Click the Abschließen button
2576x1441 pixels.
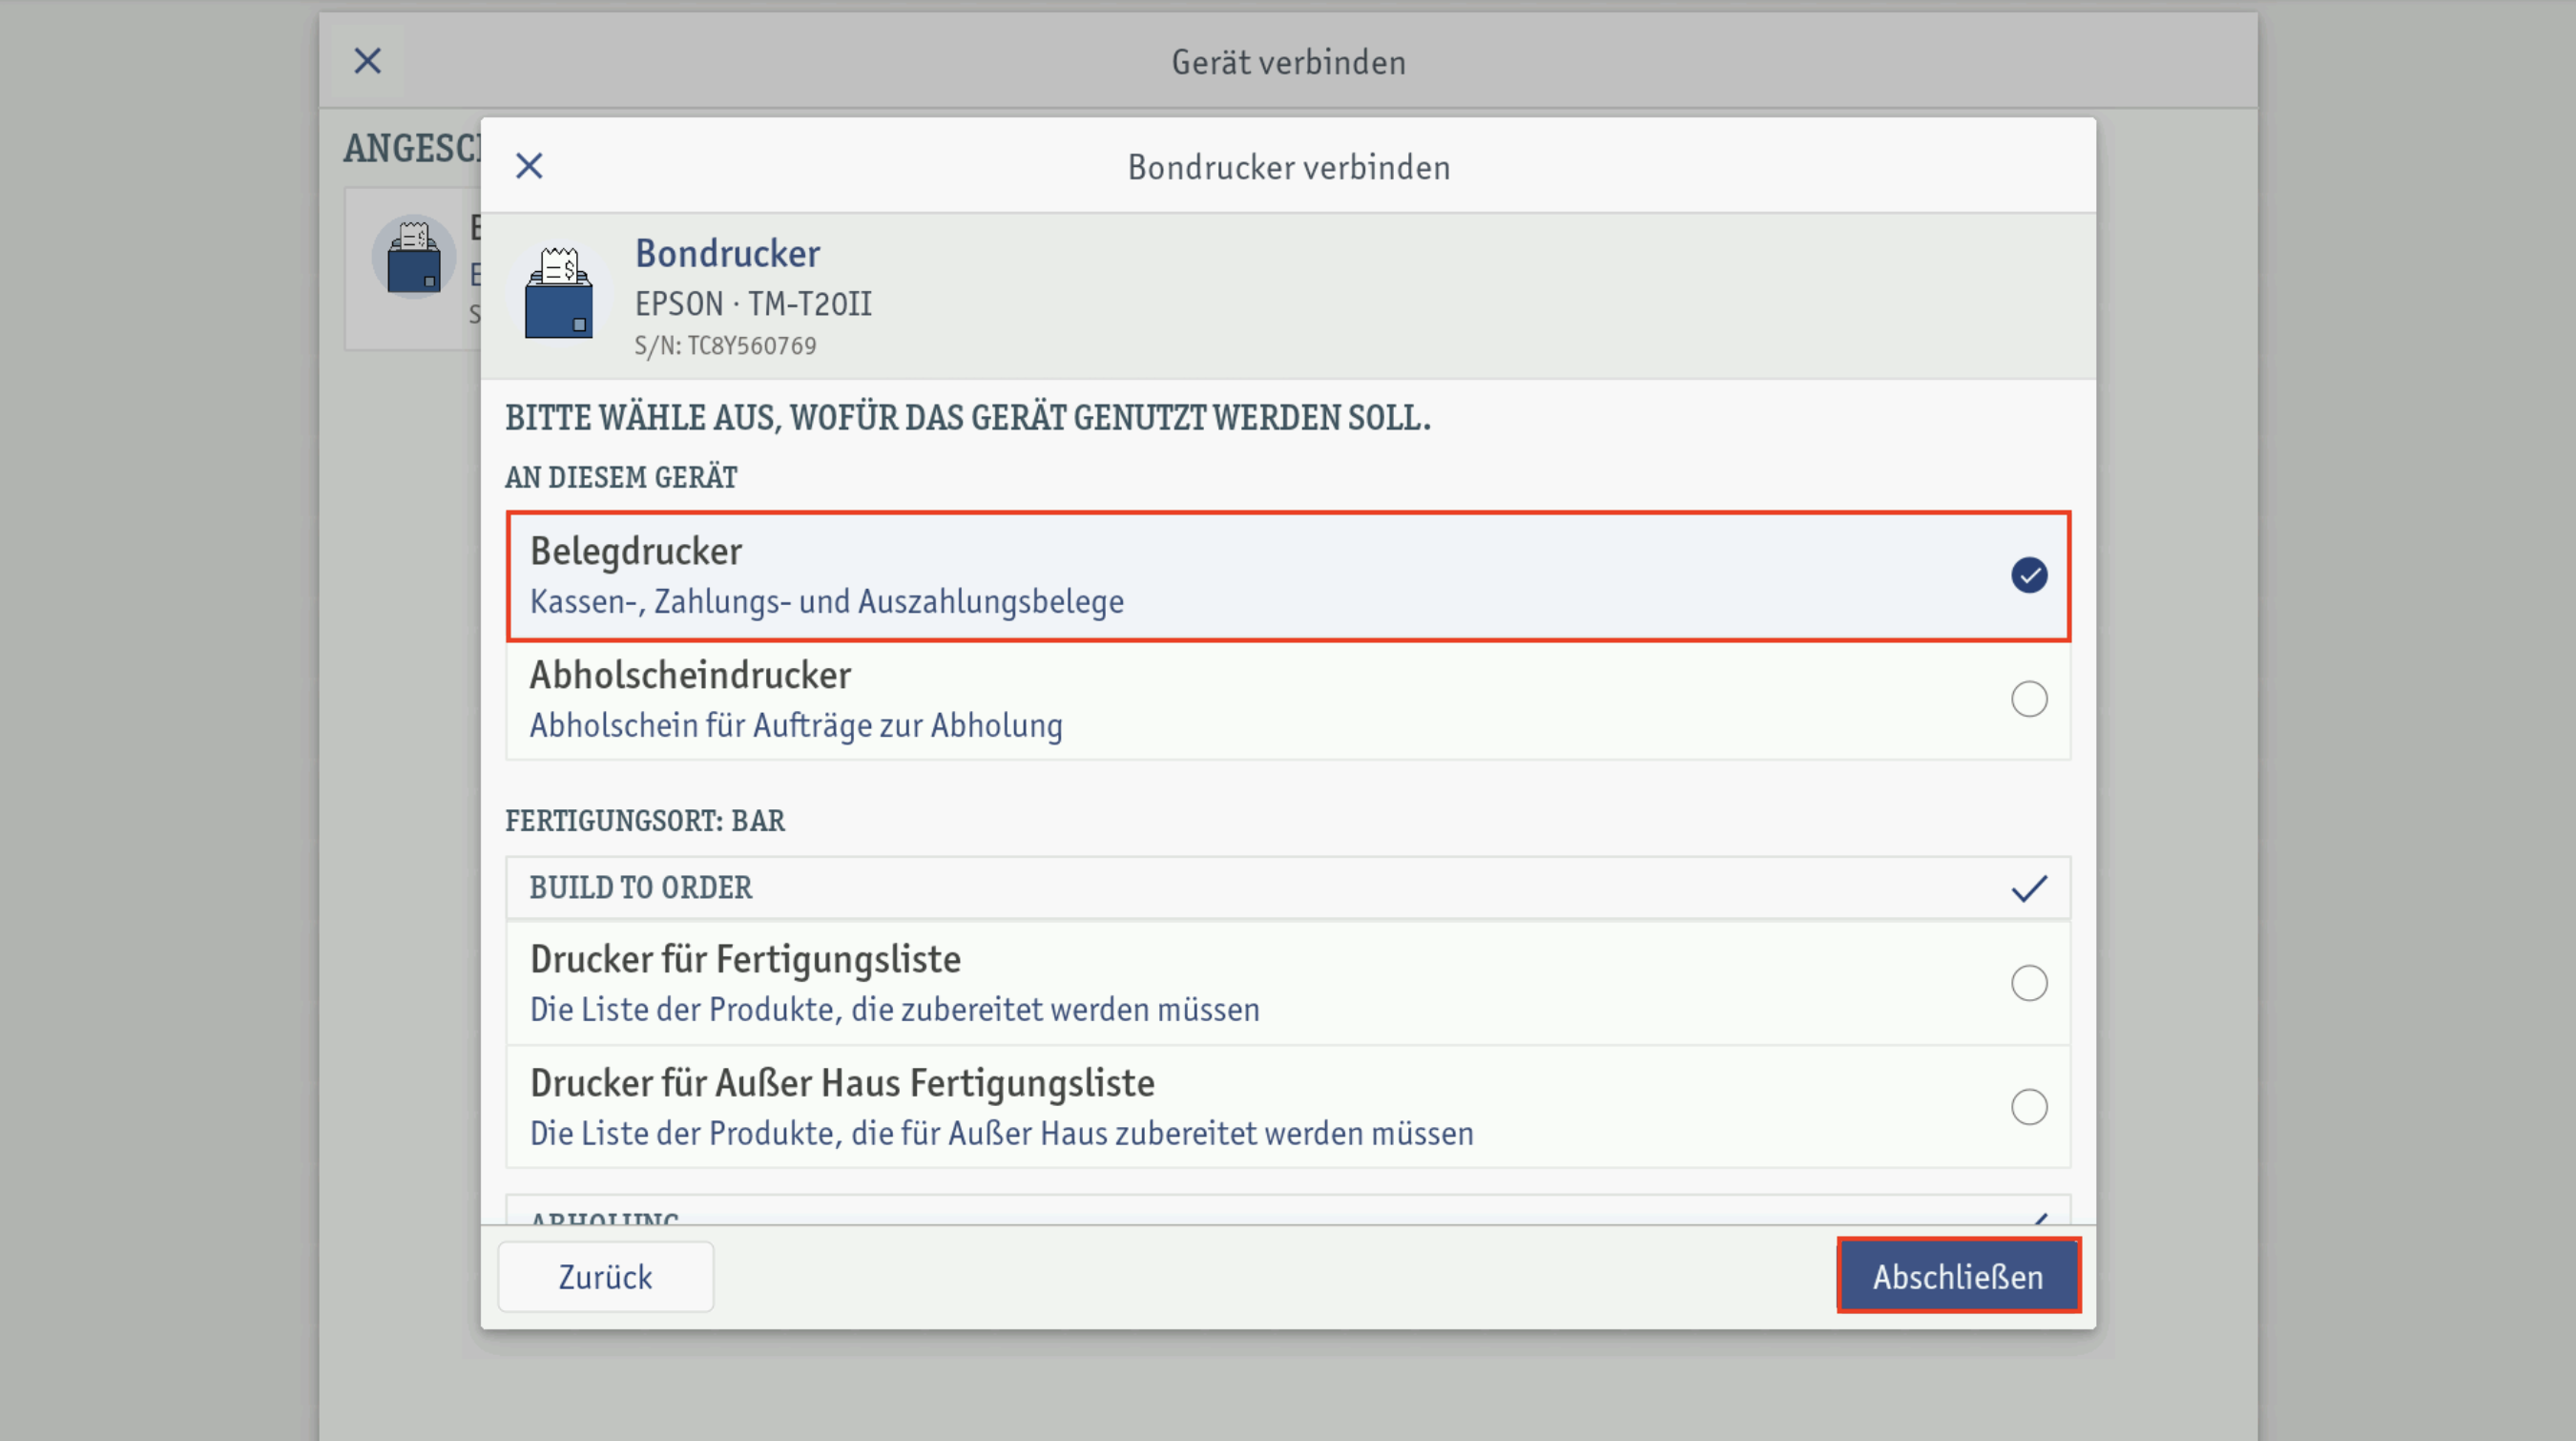point(1958,1276)
